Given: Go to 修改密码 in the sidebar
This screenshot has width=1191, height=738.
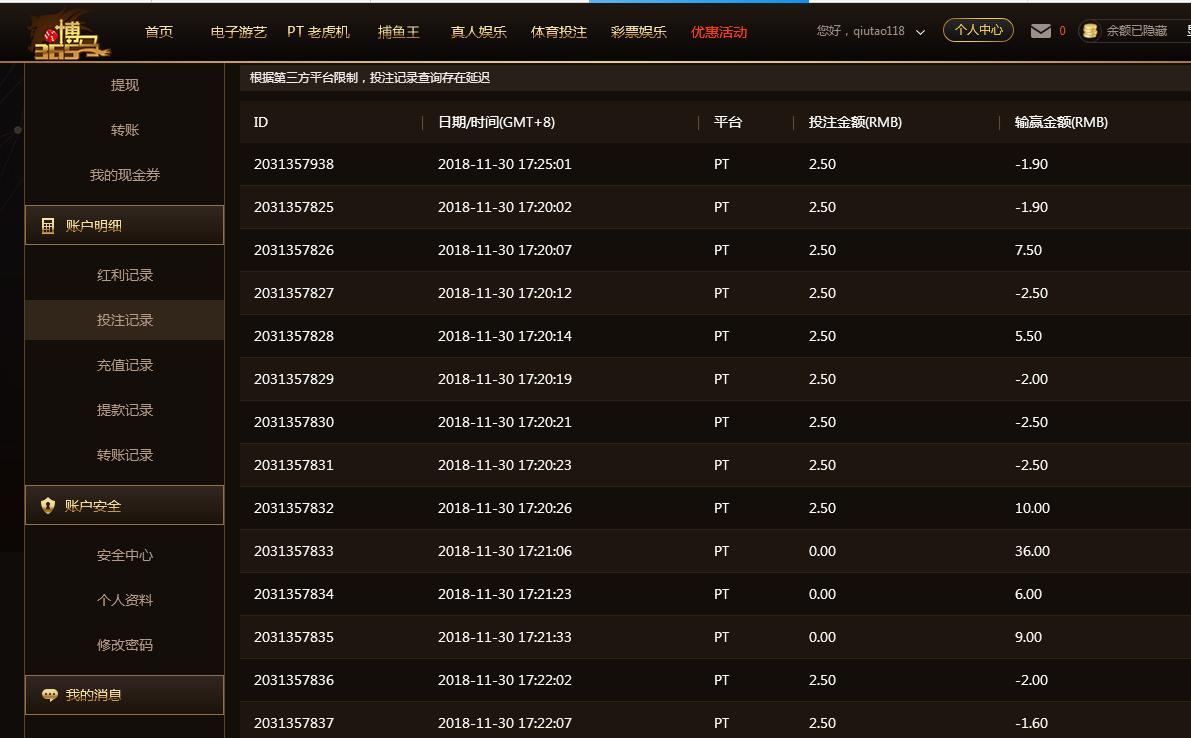Looking at the screenshot, I should click(x=125, y=645).
